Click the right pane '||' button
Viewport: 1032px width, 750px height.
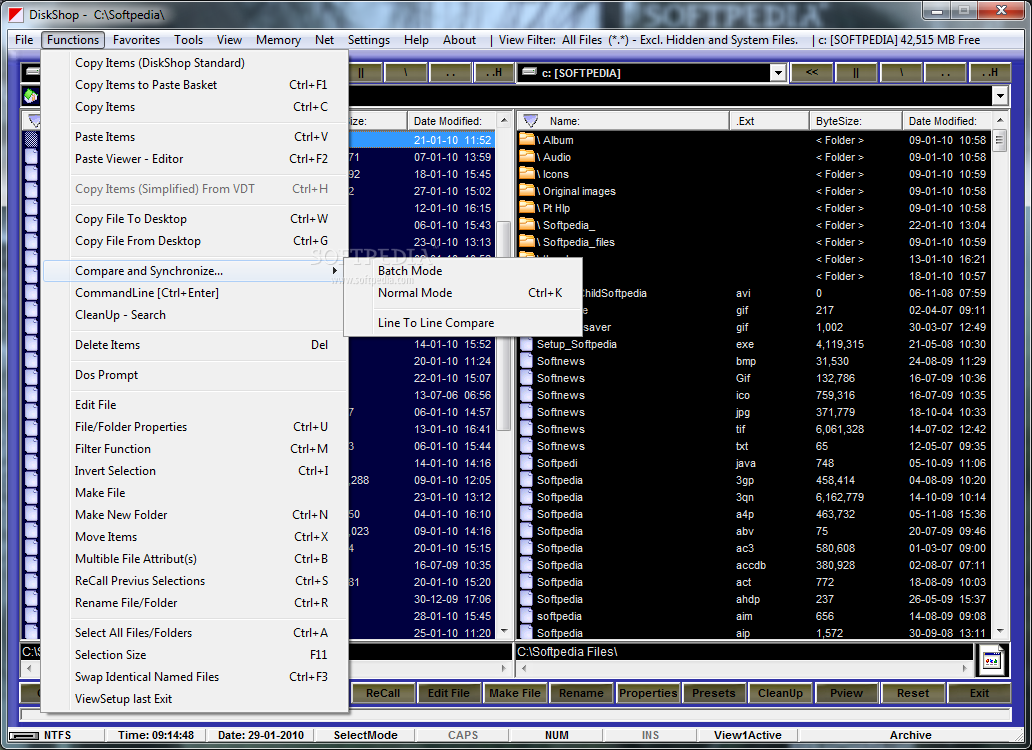[x=856, y=72]
